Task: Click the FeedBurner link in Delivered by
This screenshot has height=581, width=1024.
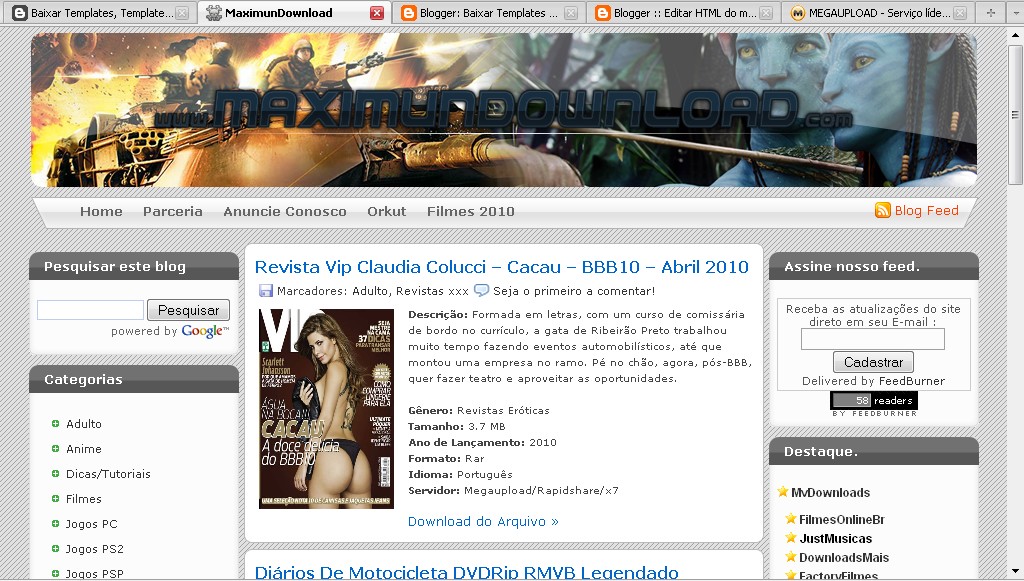Action: point(912,381)
